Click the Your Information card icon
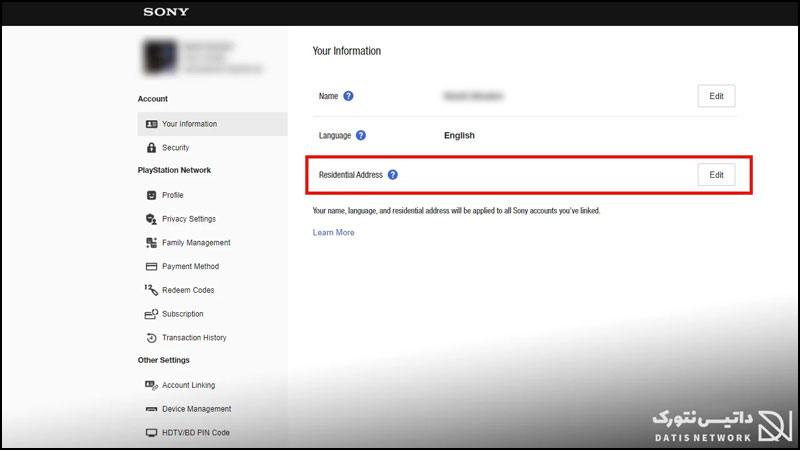The image size is (800, 450). click(152, 124)
